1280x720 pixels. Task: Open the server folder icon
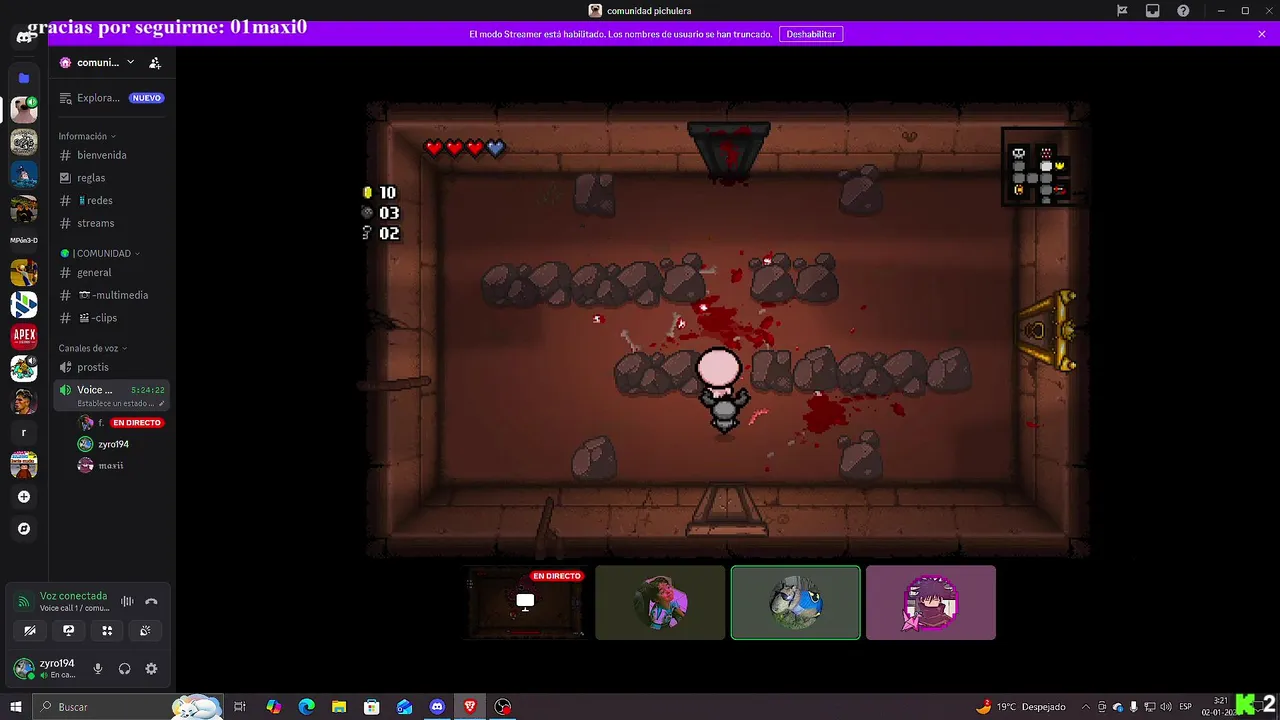point(24,78)
